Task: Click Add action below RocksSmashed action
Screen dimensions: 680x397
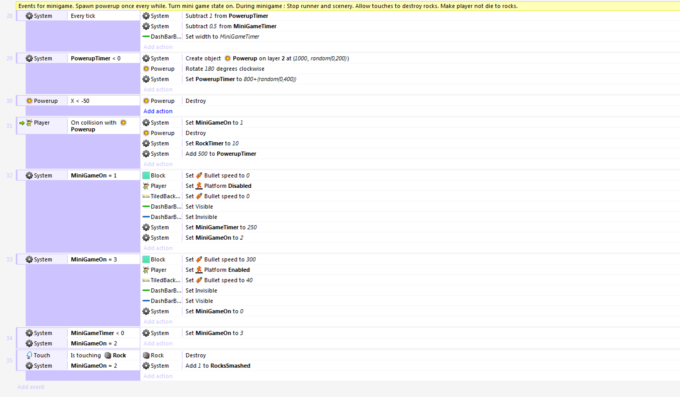Action: [158, 376]
